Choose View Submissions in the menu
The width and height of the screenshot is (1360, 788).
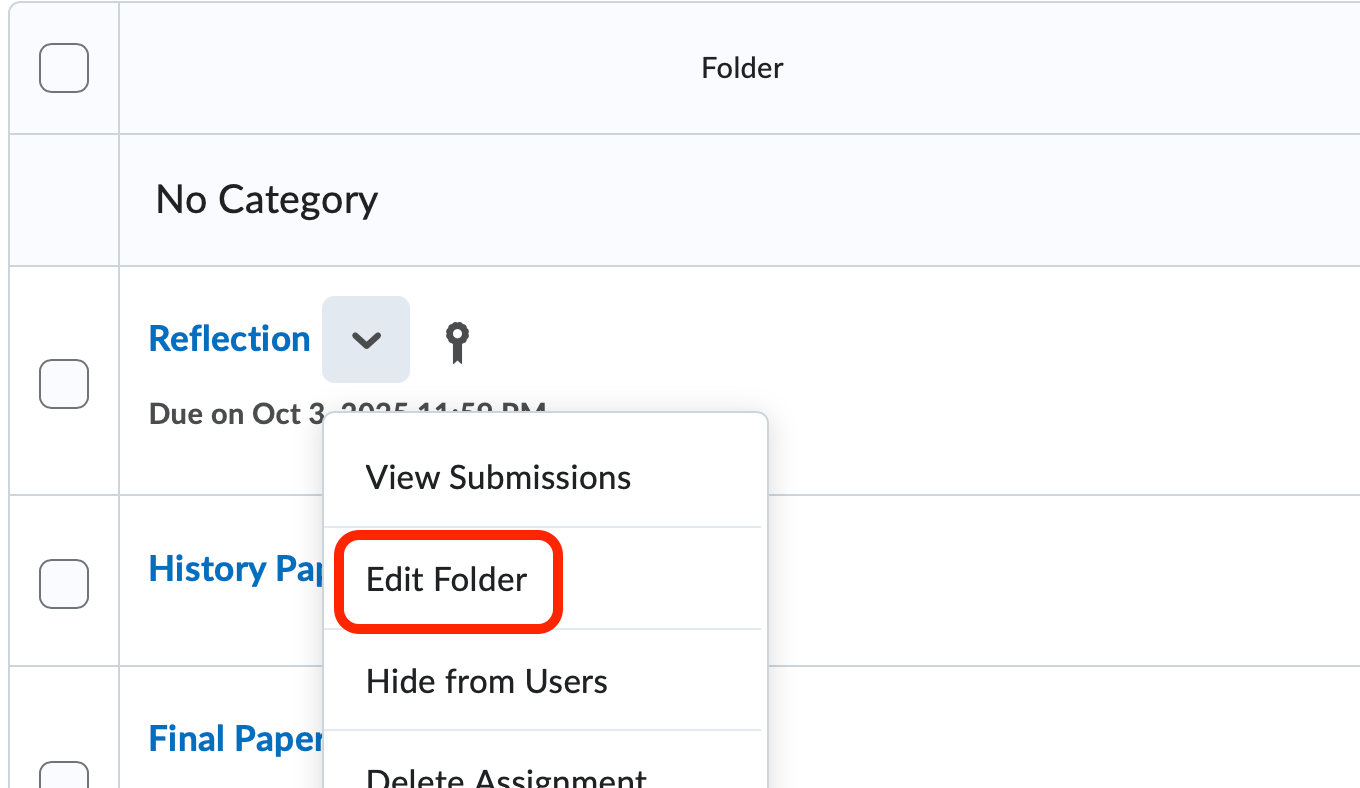coord(498,477)
